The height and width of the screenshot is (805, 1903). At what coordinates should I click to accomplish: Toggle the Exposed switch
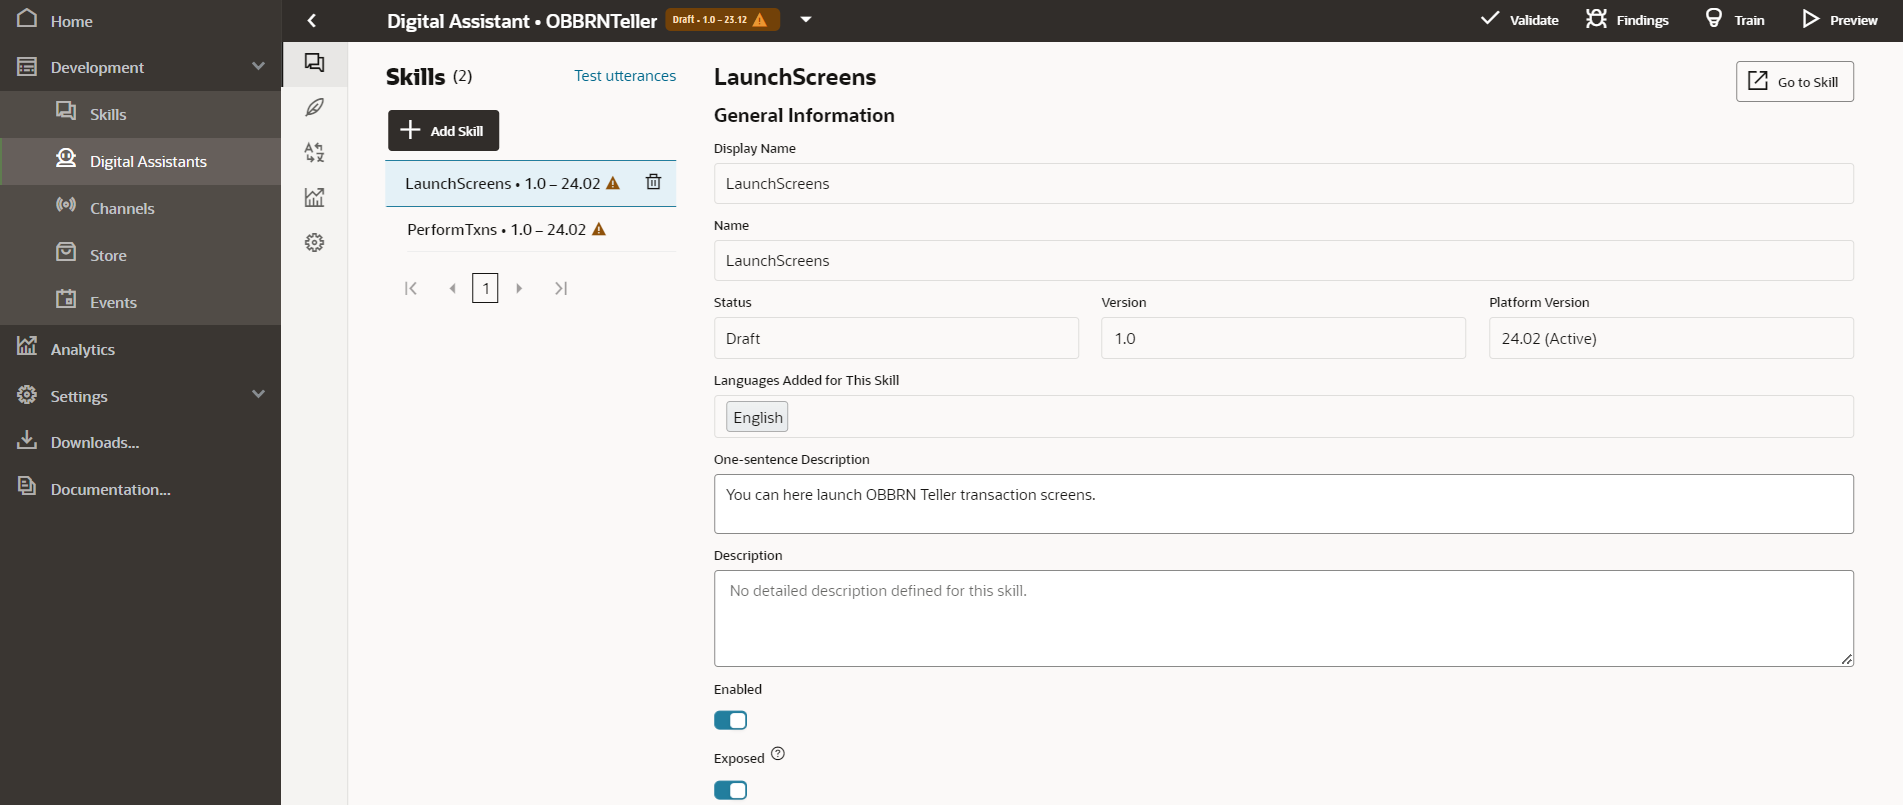(x=730, y=790)
